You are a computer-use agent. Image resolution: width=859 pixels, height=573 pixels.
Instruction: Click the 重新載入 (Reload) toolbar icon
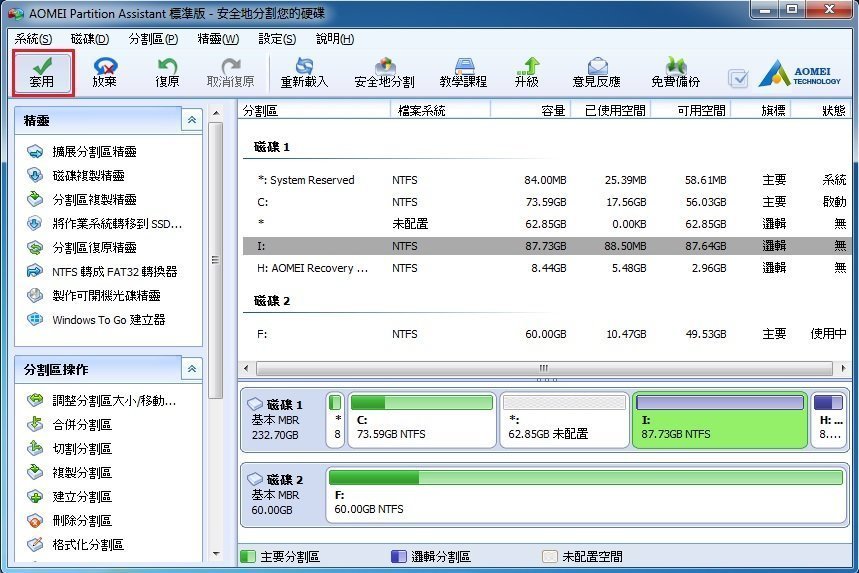[x=304, y=73]
